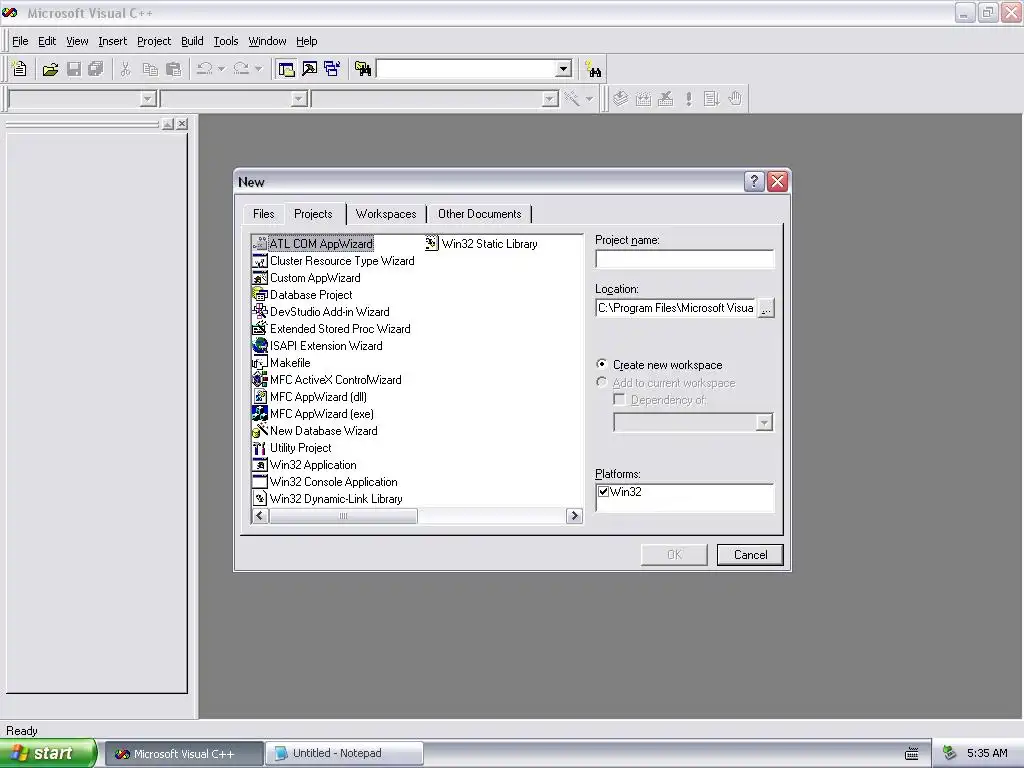Click the project list scroll right arrow

[x=574, y=516]
